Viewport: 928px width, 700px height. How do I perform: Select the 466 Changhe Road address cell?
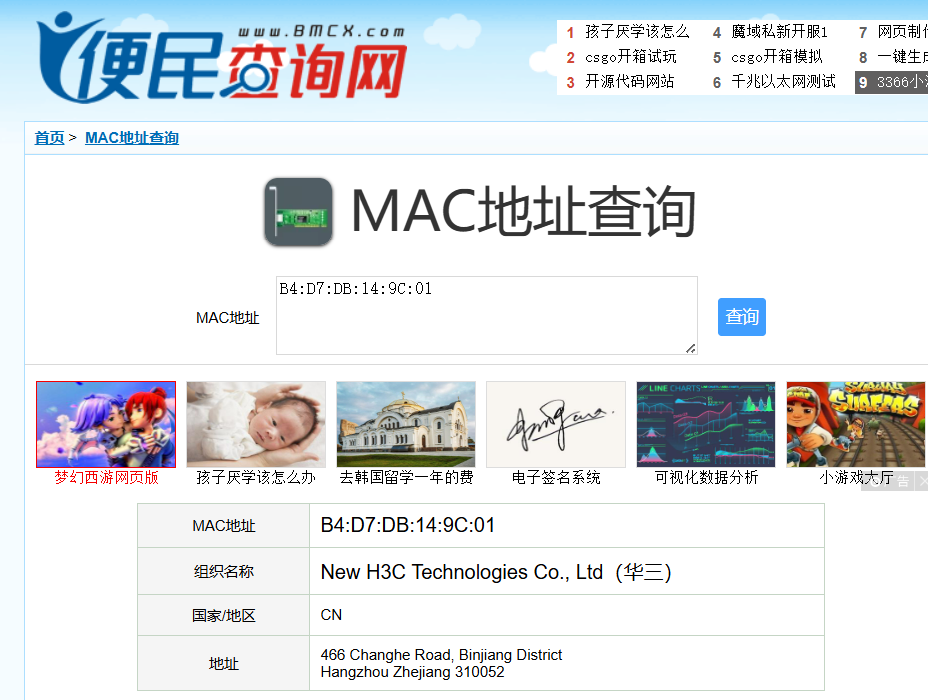click(566, 663)
